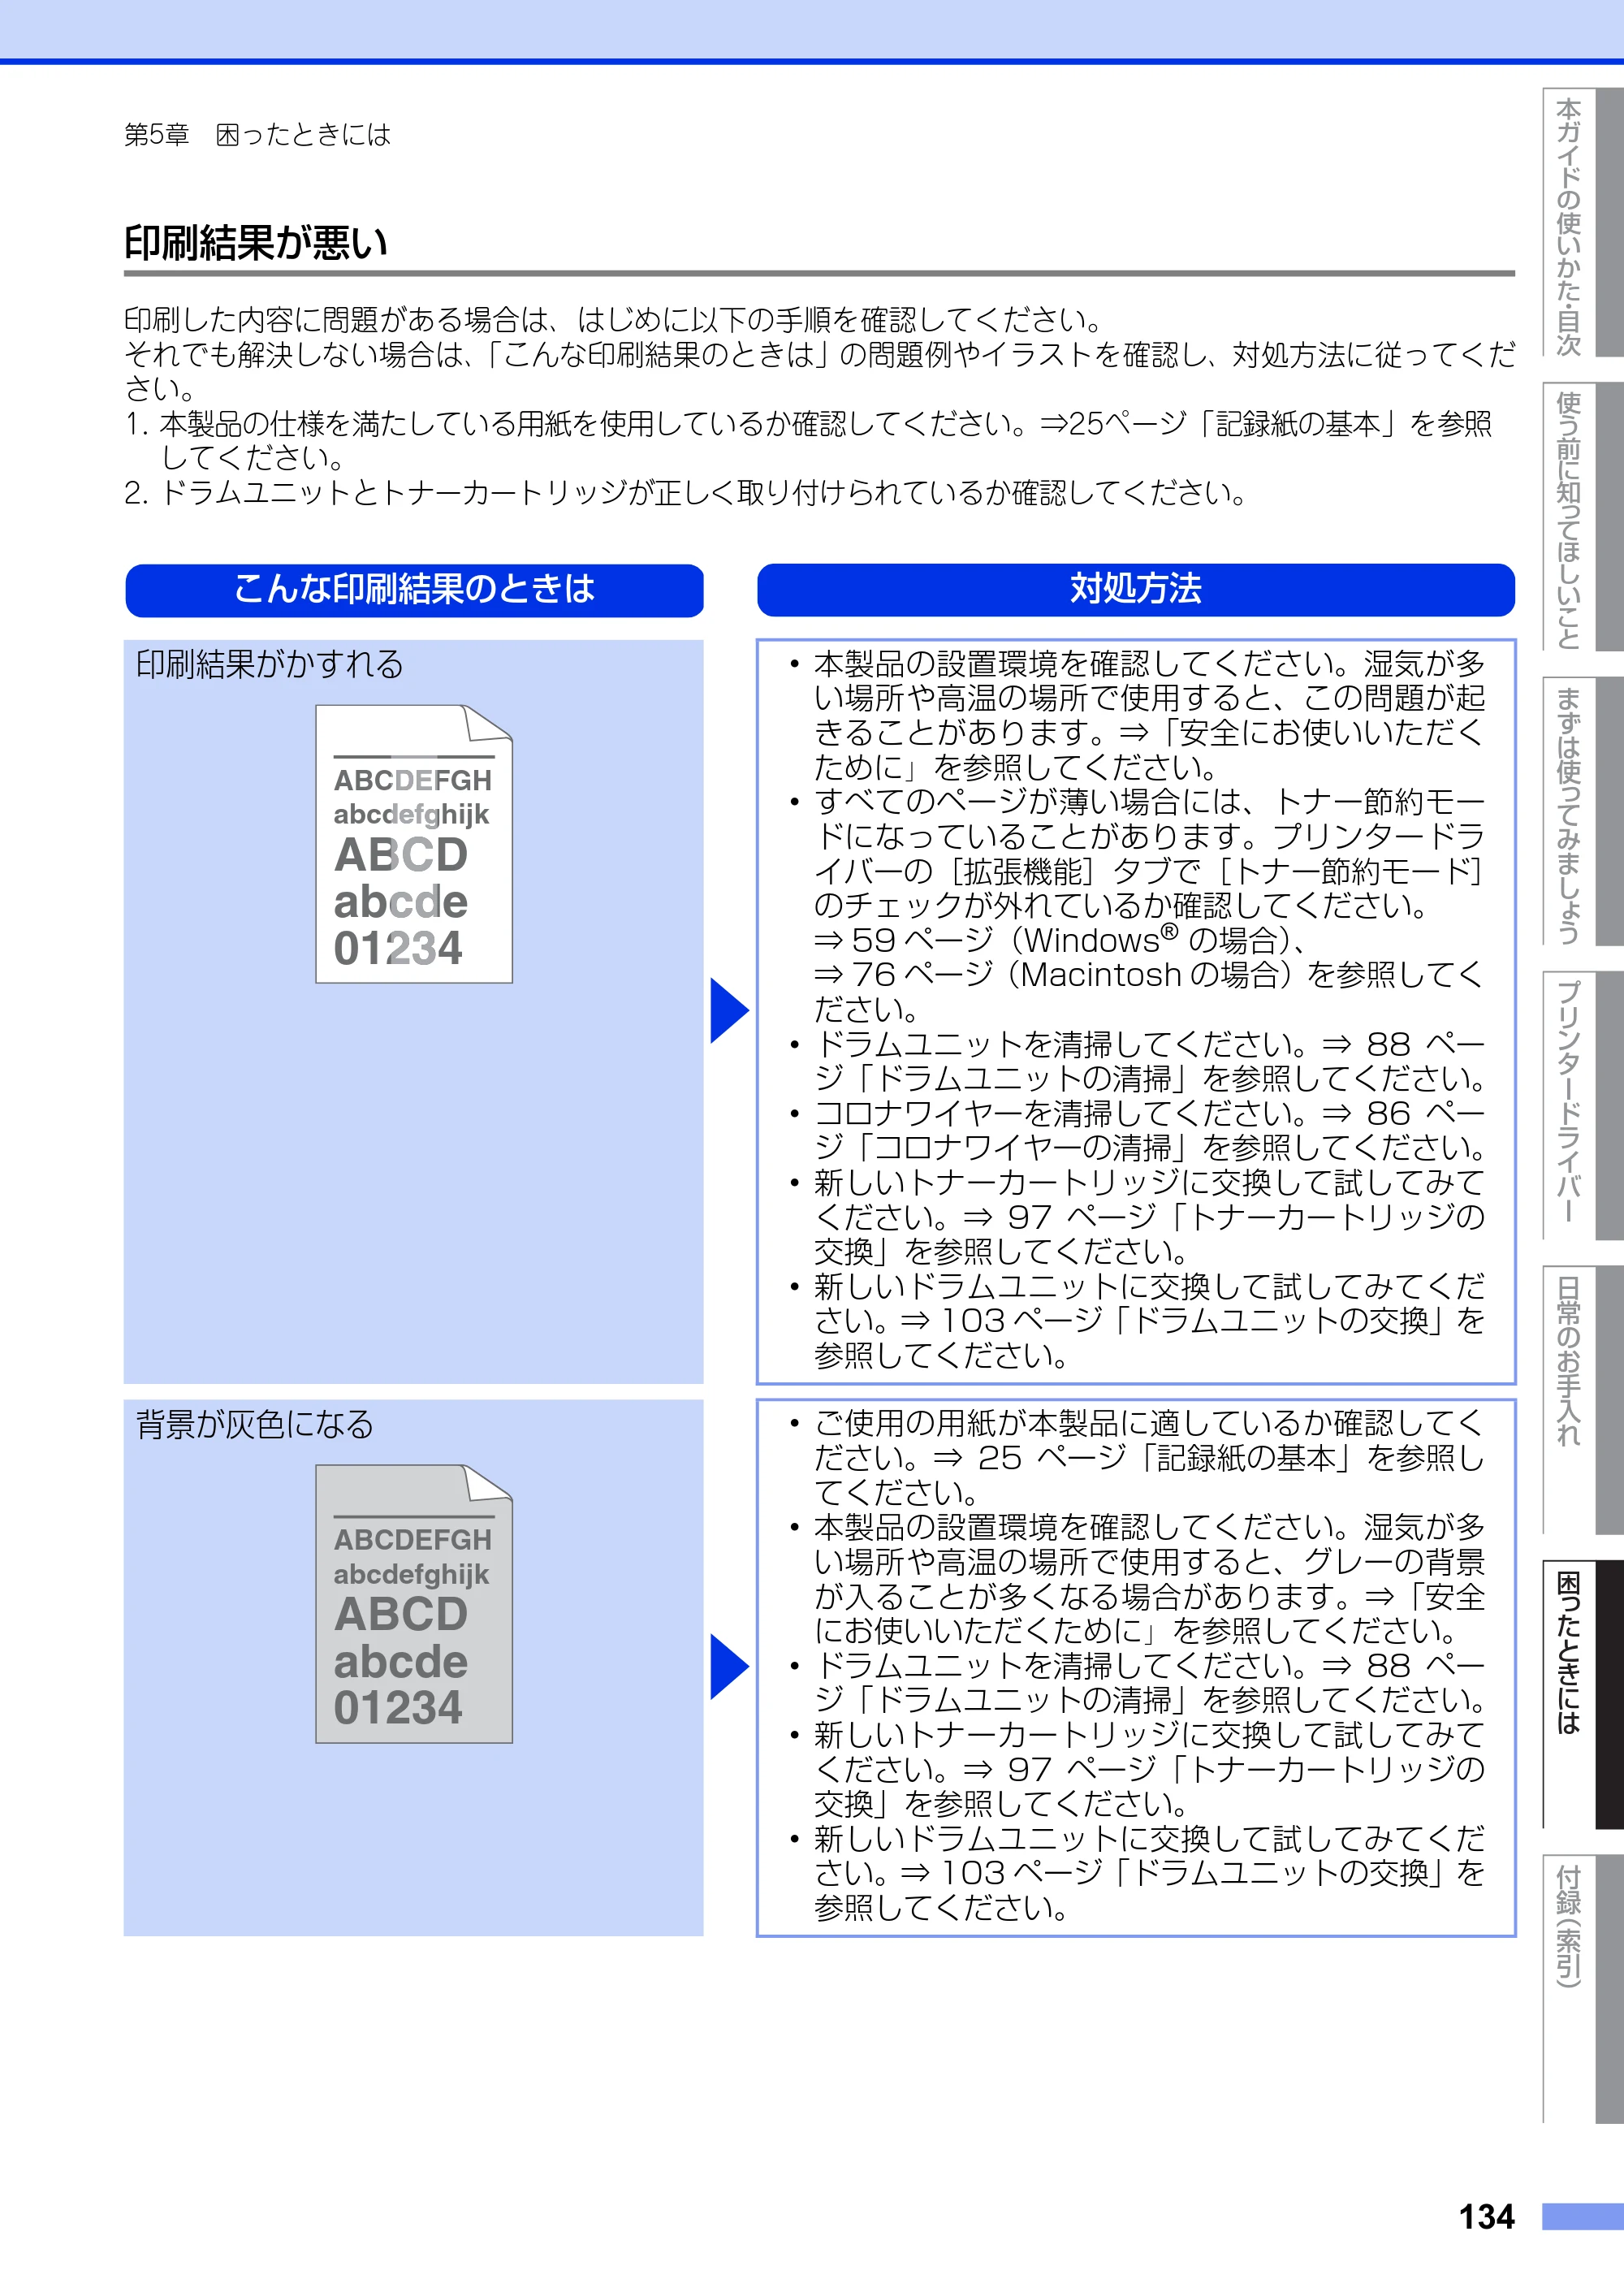Screen dimensions: 1624x2292
Task: Click the blue arrow beside 背景が灰色になる
Action: [x=729, y=1666]
